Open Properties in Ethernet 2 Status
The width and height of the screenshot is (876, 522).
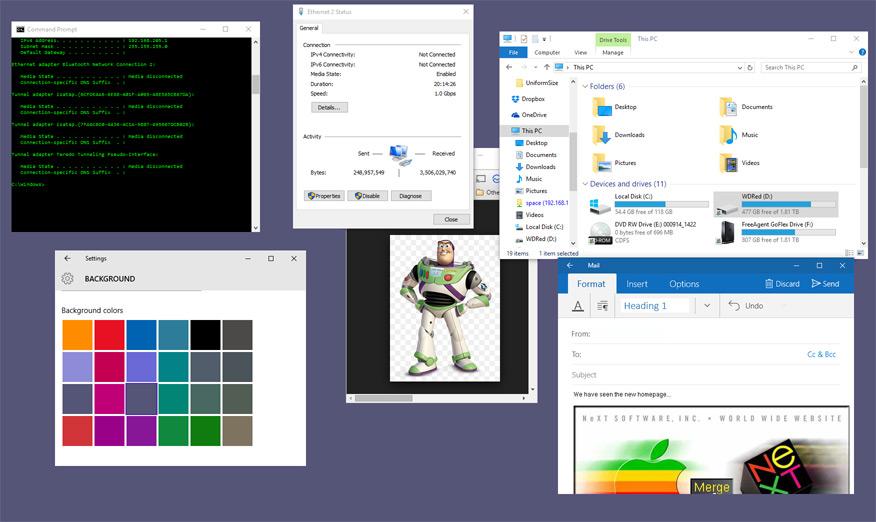click(x=324, y=196)
